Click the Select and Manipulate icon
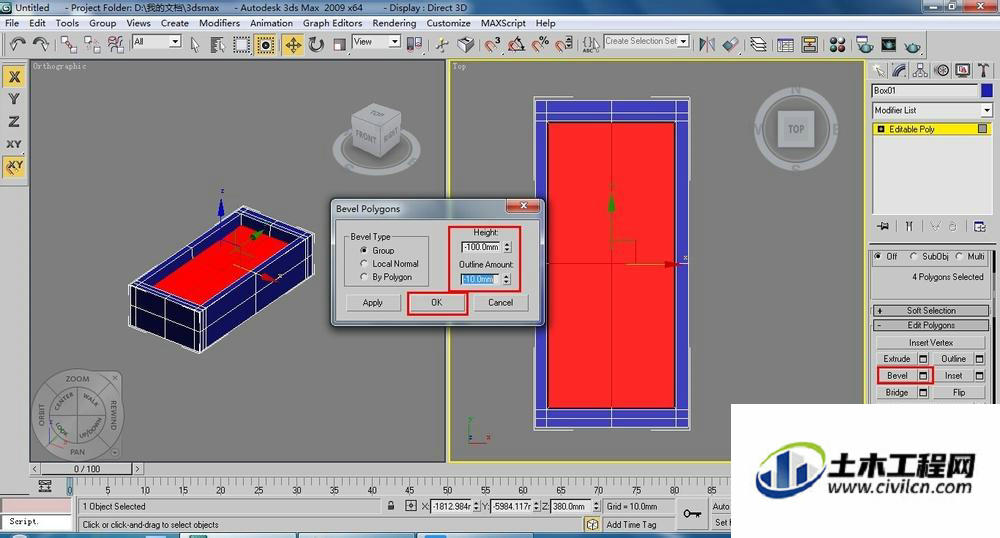The image size is (1000, 538). click(x=442, y=44)
